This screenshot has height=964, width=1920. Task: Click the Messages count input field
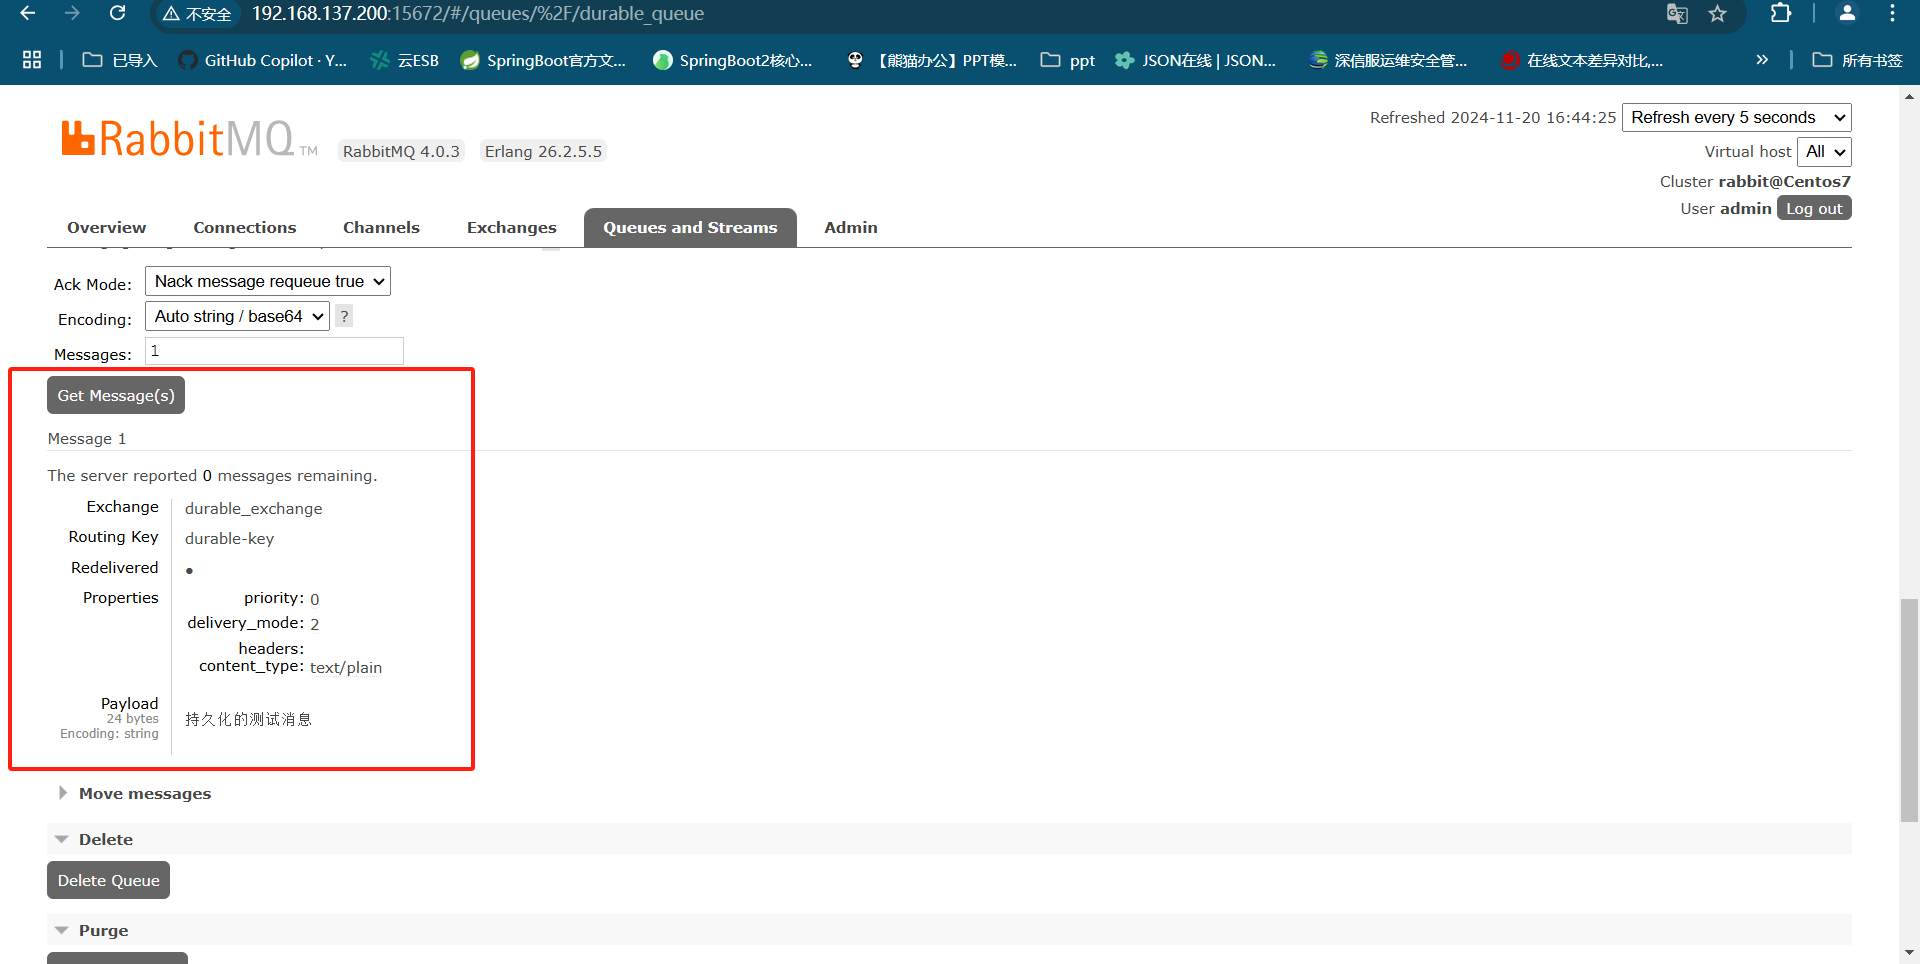(x=274, y=351)
